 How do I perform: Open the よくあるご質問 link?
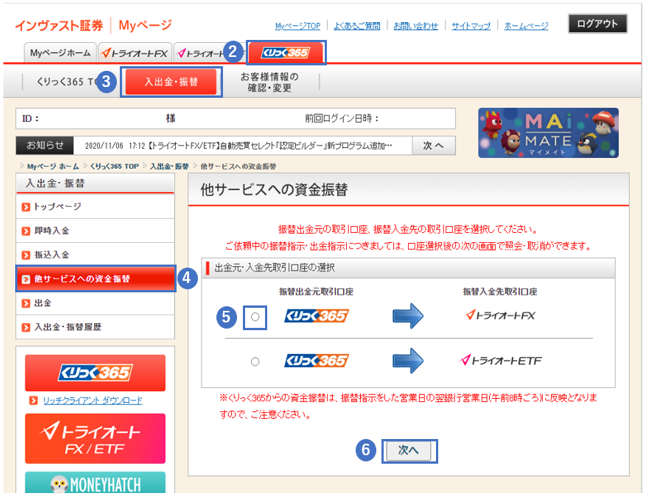pyautogui.click(x=357, y=26)
